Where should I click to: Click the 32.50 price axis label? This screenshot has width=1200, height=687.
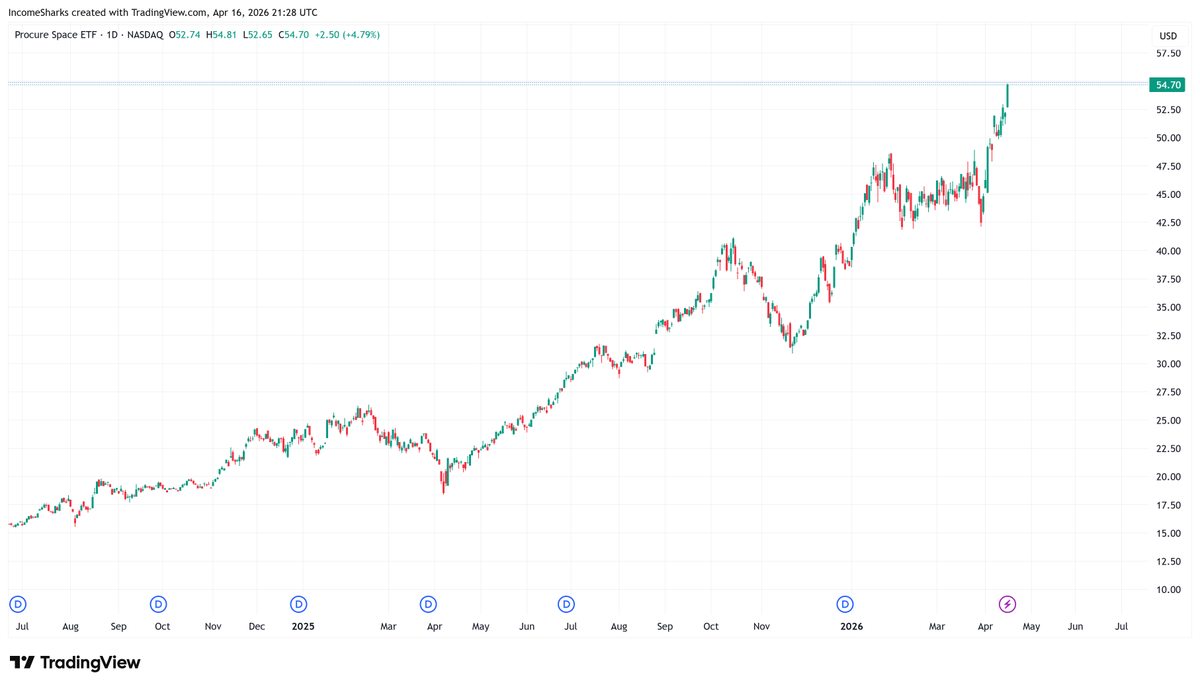pos(1169,336)
